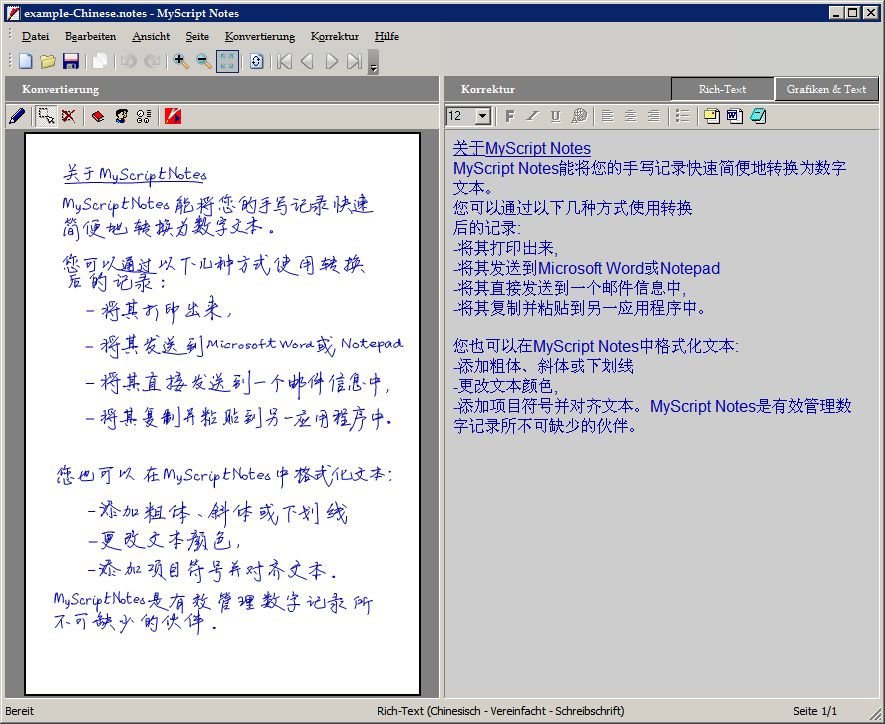885x724 pixels.
Task: Jump to the last page
Action: pyautogui.click(x=354, y=61)
